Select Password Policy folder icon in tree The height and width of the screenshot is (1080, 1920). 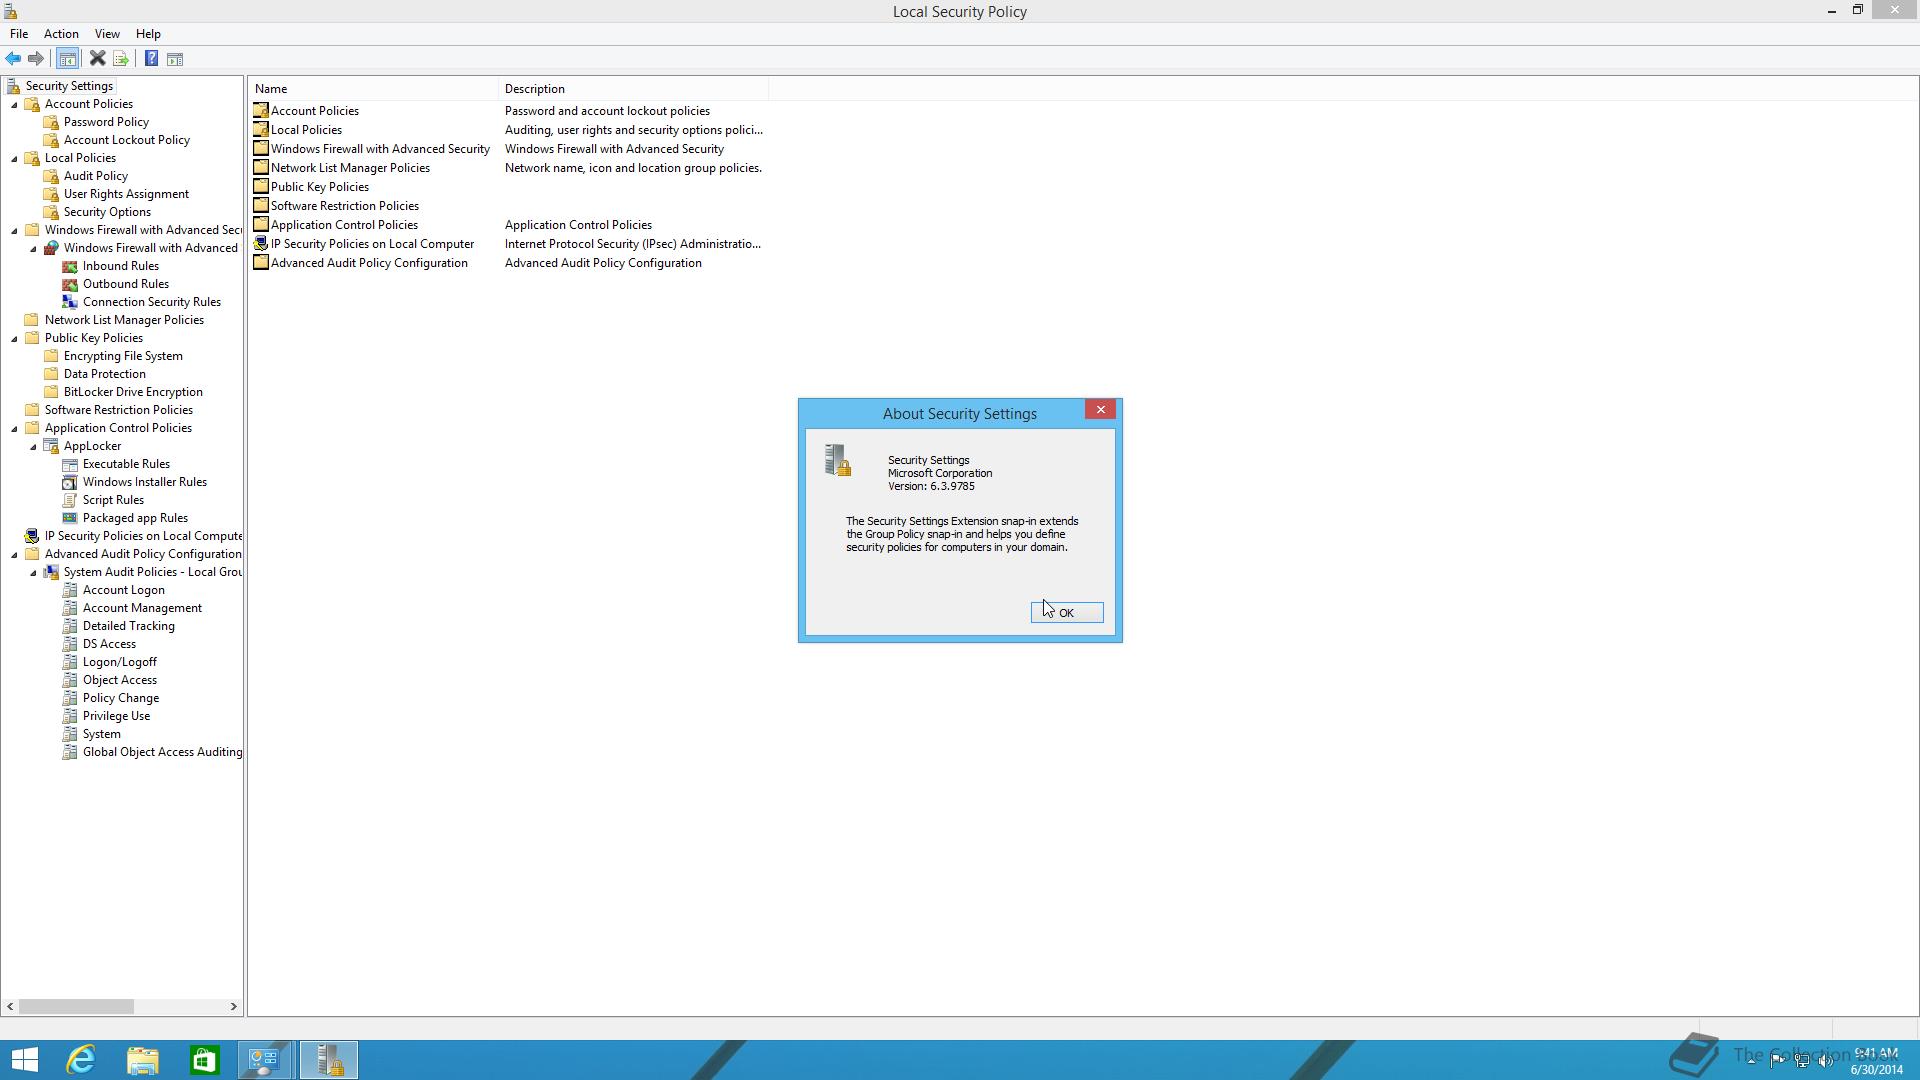pyautogui.click(x=52, y=122)
